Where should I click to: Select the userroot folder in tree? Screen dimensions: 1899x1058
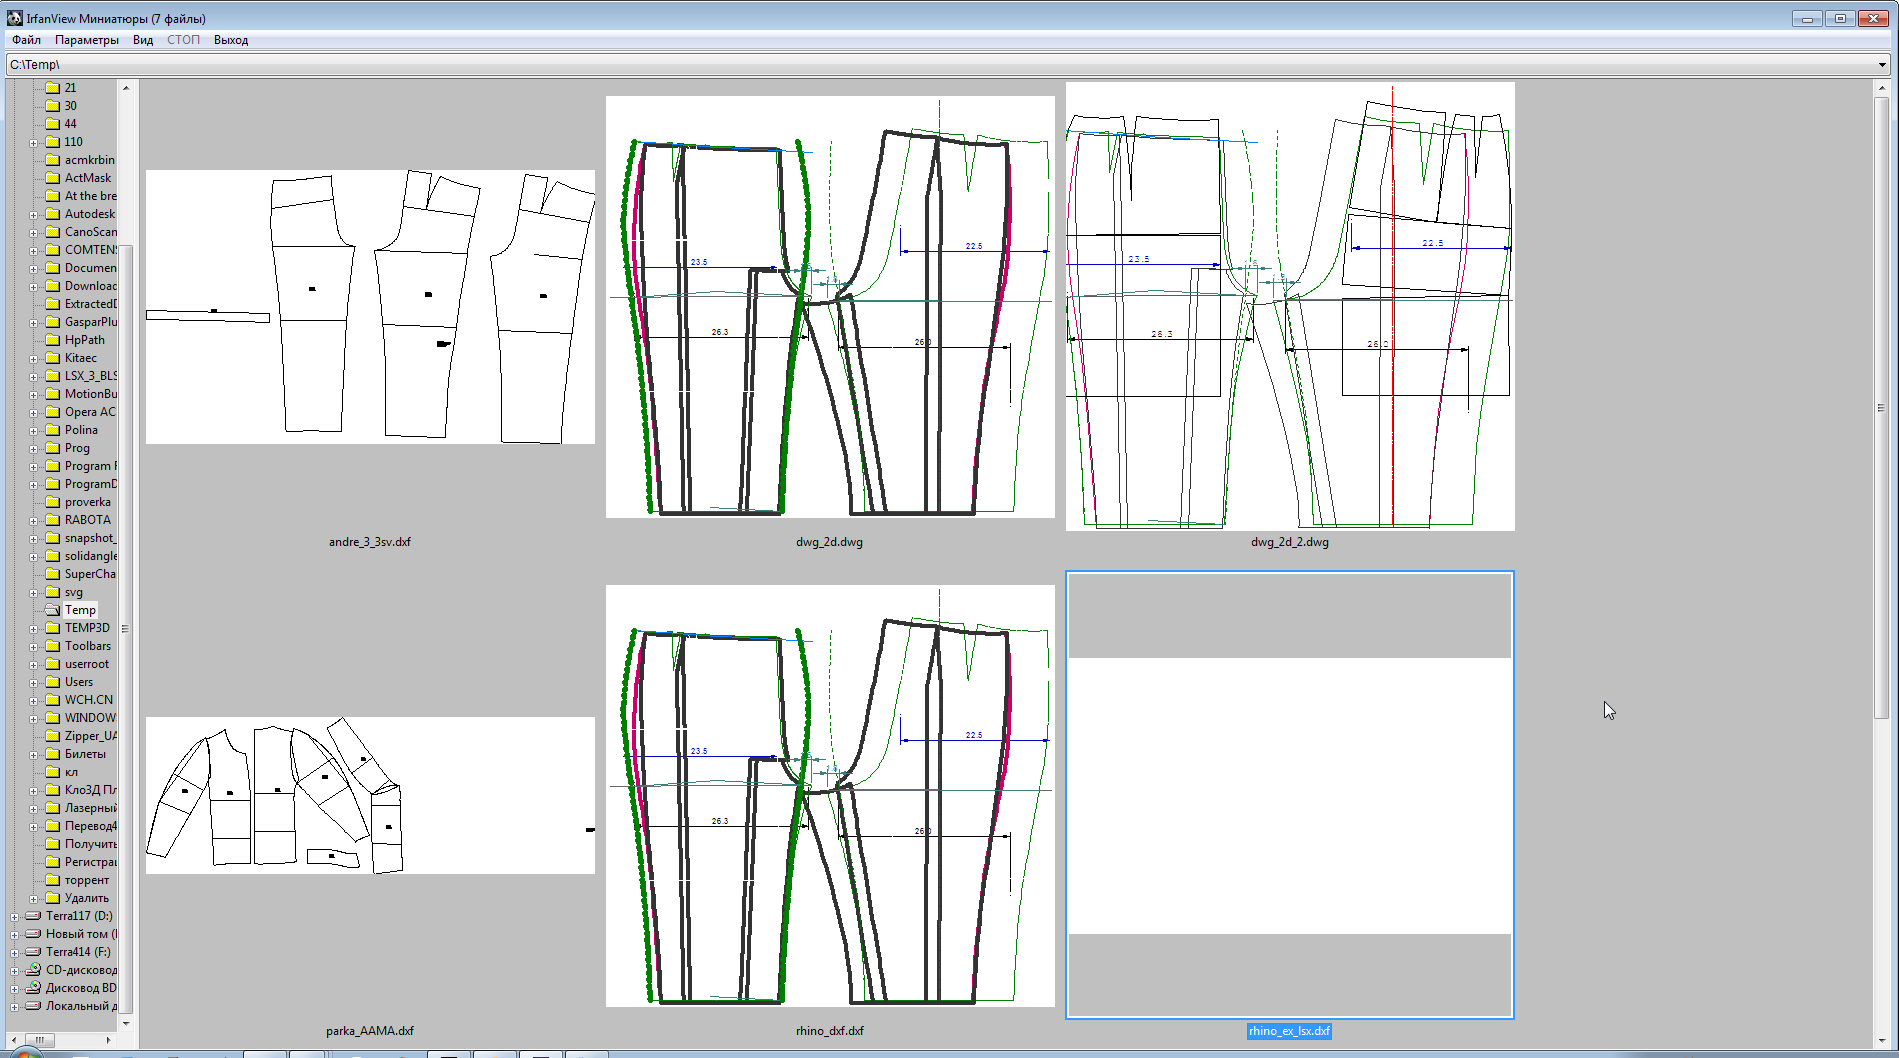pos(87,664)
